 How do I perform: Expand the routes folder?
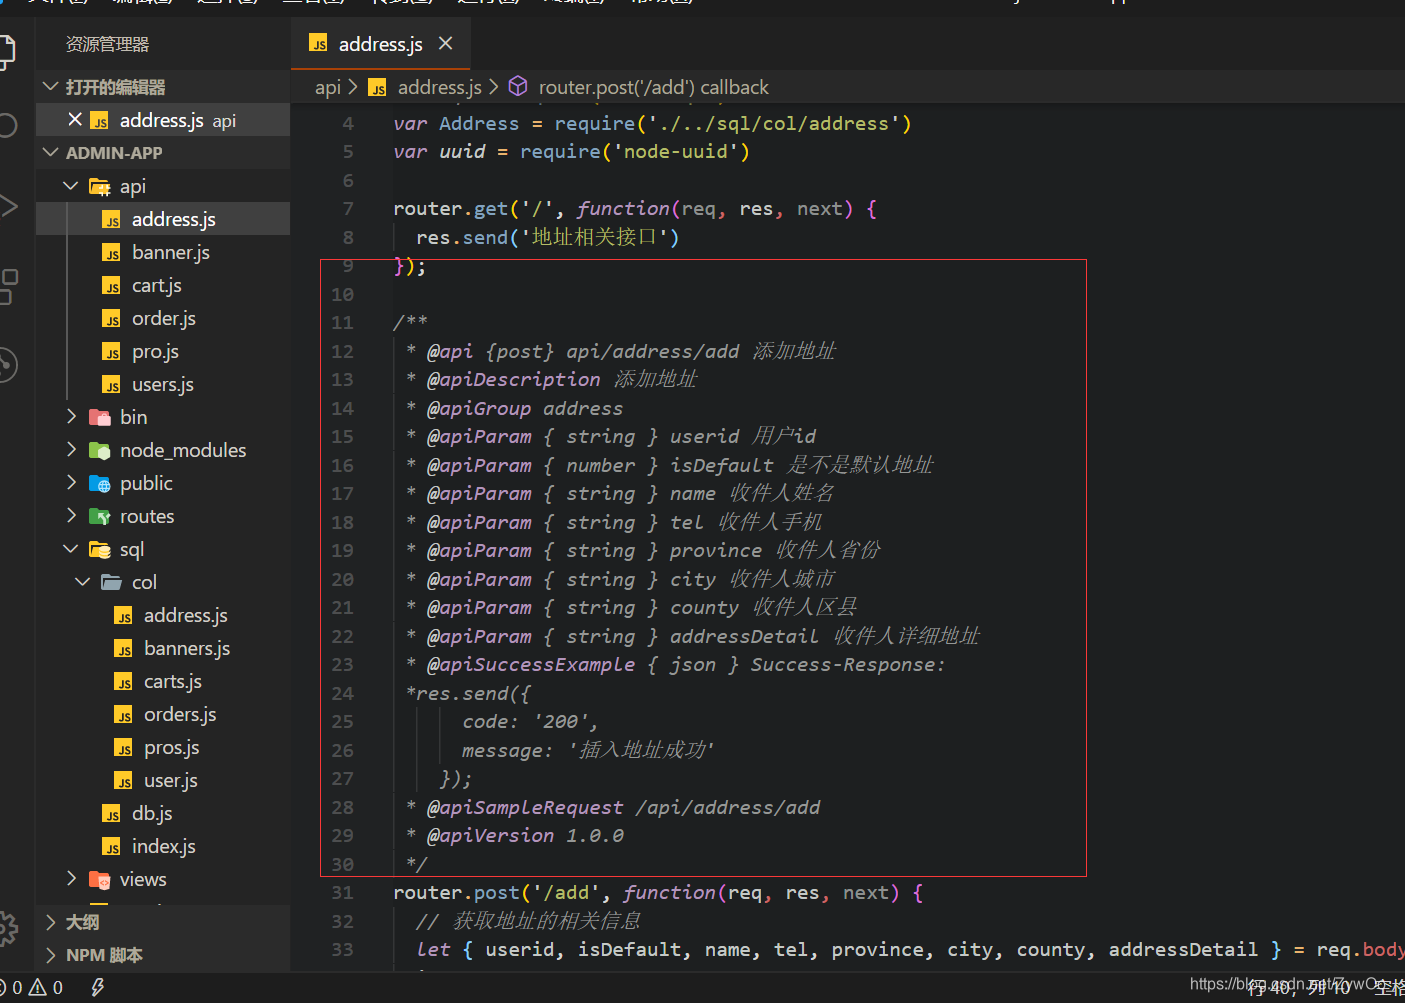pos(71,515)
